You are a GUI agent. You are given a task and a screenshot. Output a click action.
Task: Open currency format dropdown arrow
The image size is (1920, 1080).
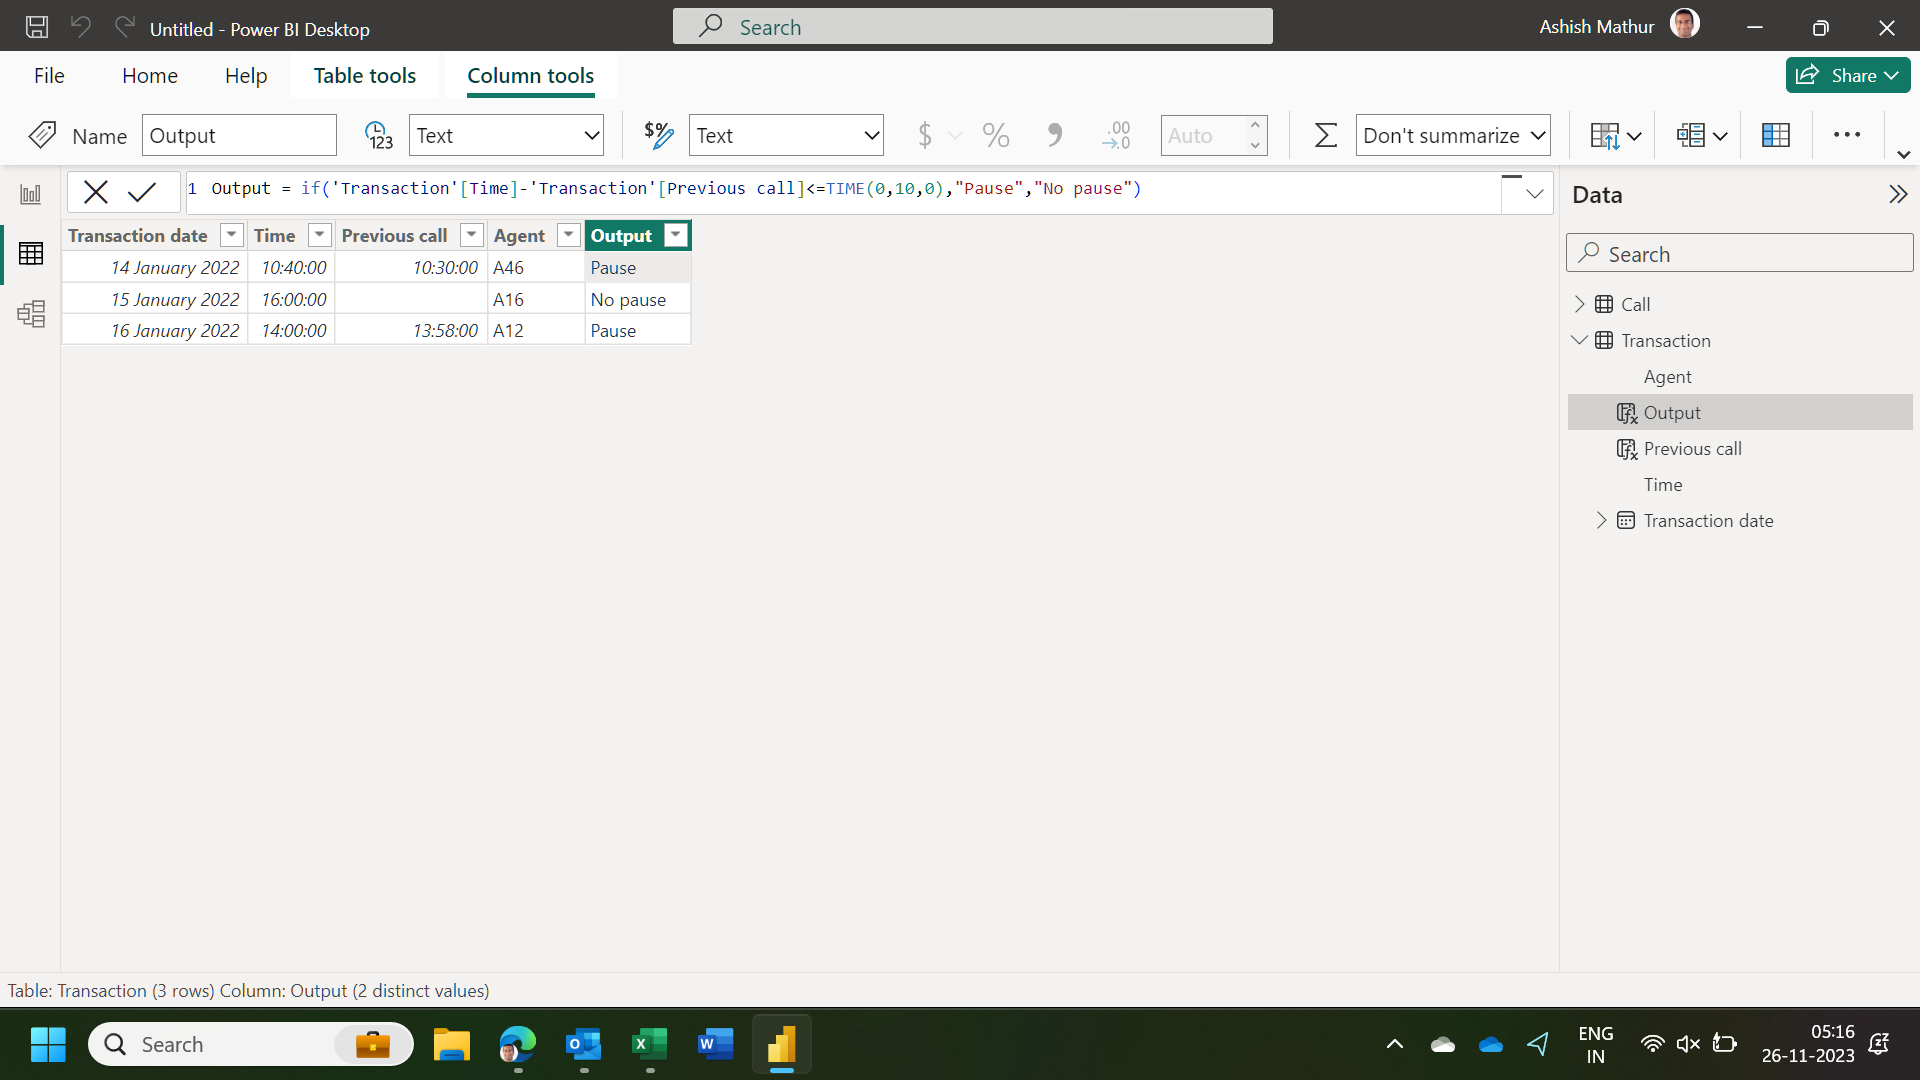pyautogui.click(x=955, y=135)
